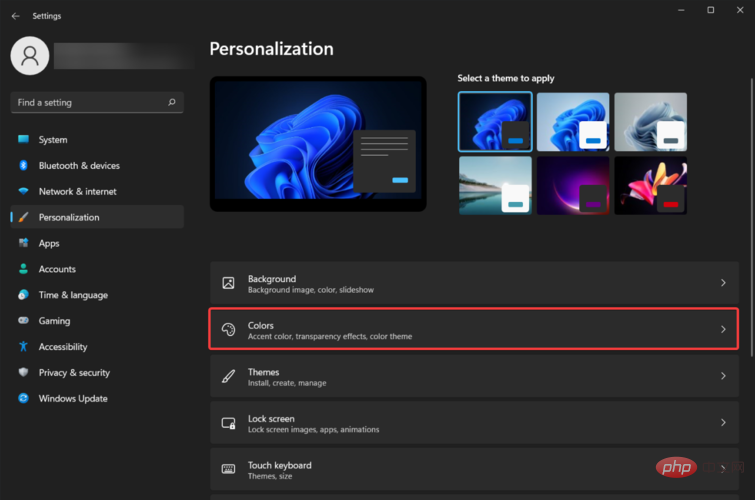Click the Colors palette icon

tap(228, 329)
